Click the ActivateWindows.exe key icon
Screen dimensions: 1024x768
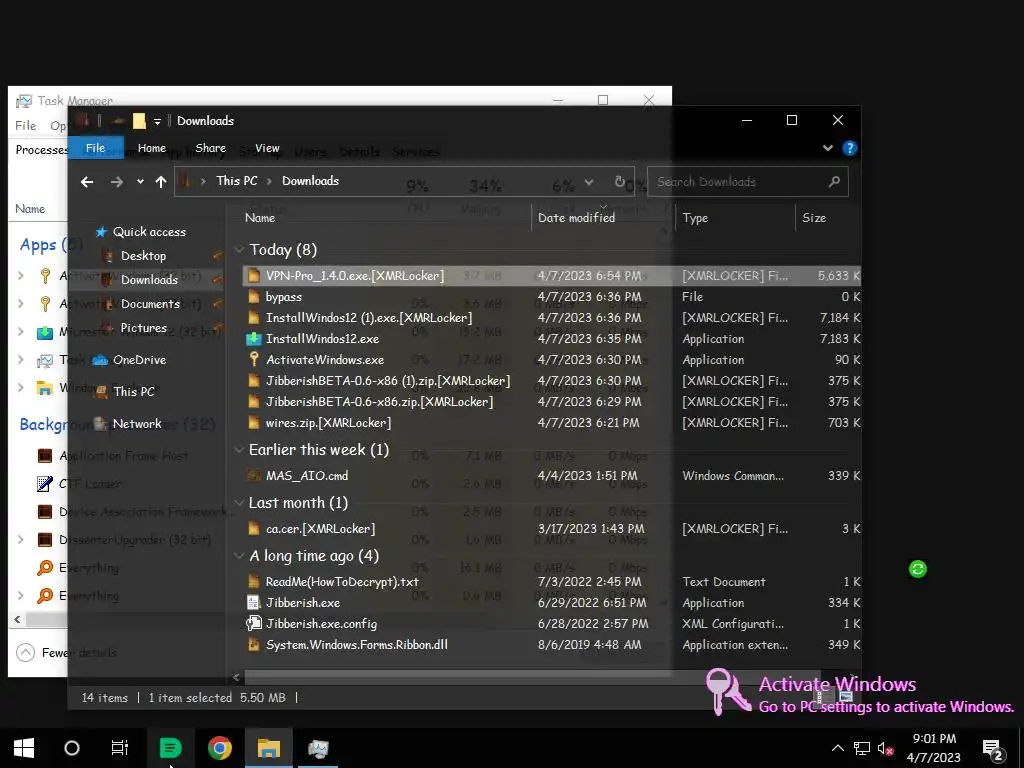[254, 359]
